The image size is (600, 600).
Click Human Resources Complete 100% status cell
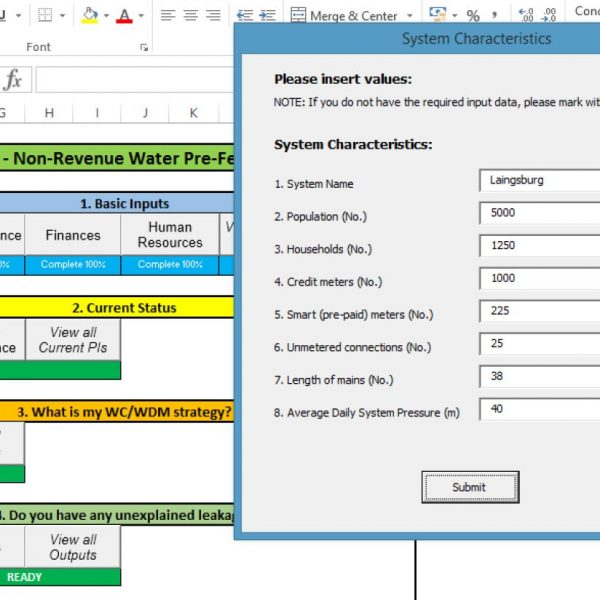170,265
